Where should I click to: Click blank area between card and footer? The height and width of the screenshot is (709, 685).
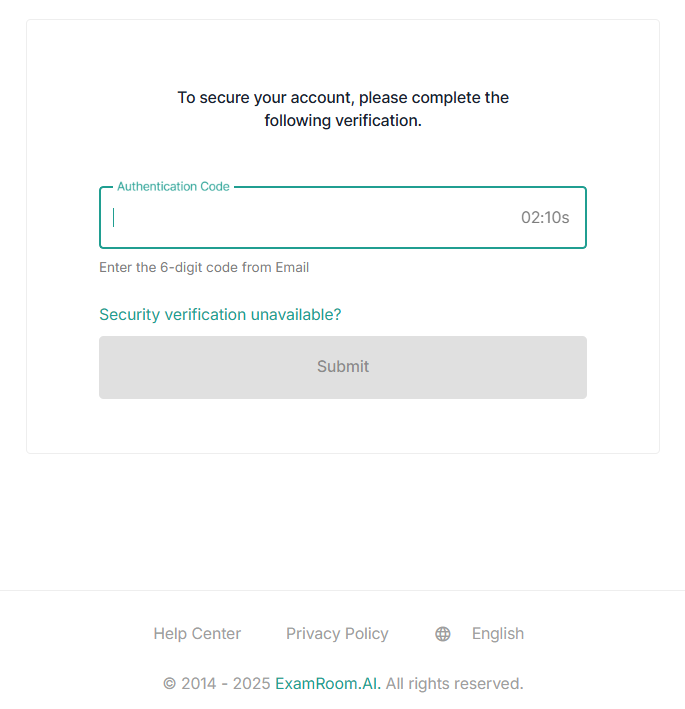click(x=343, y=520)
